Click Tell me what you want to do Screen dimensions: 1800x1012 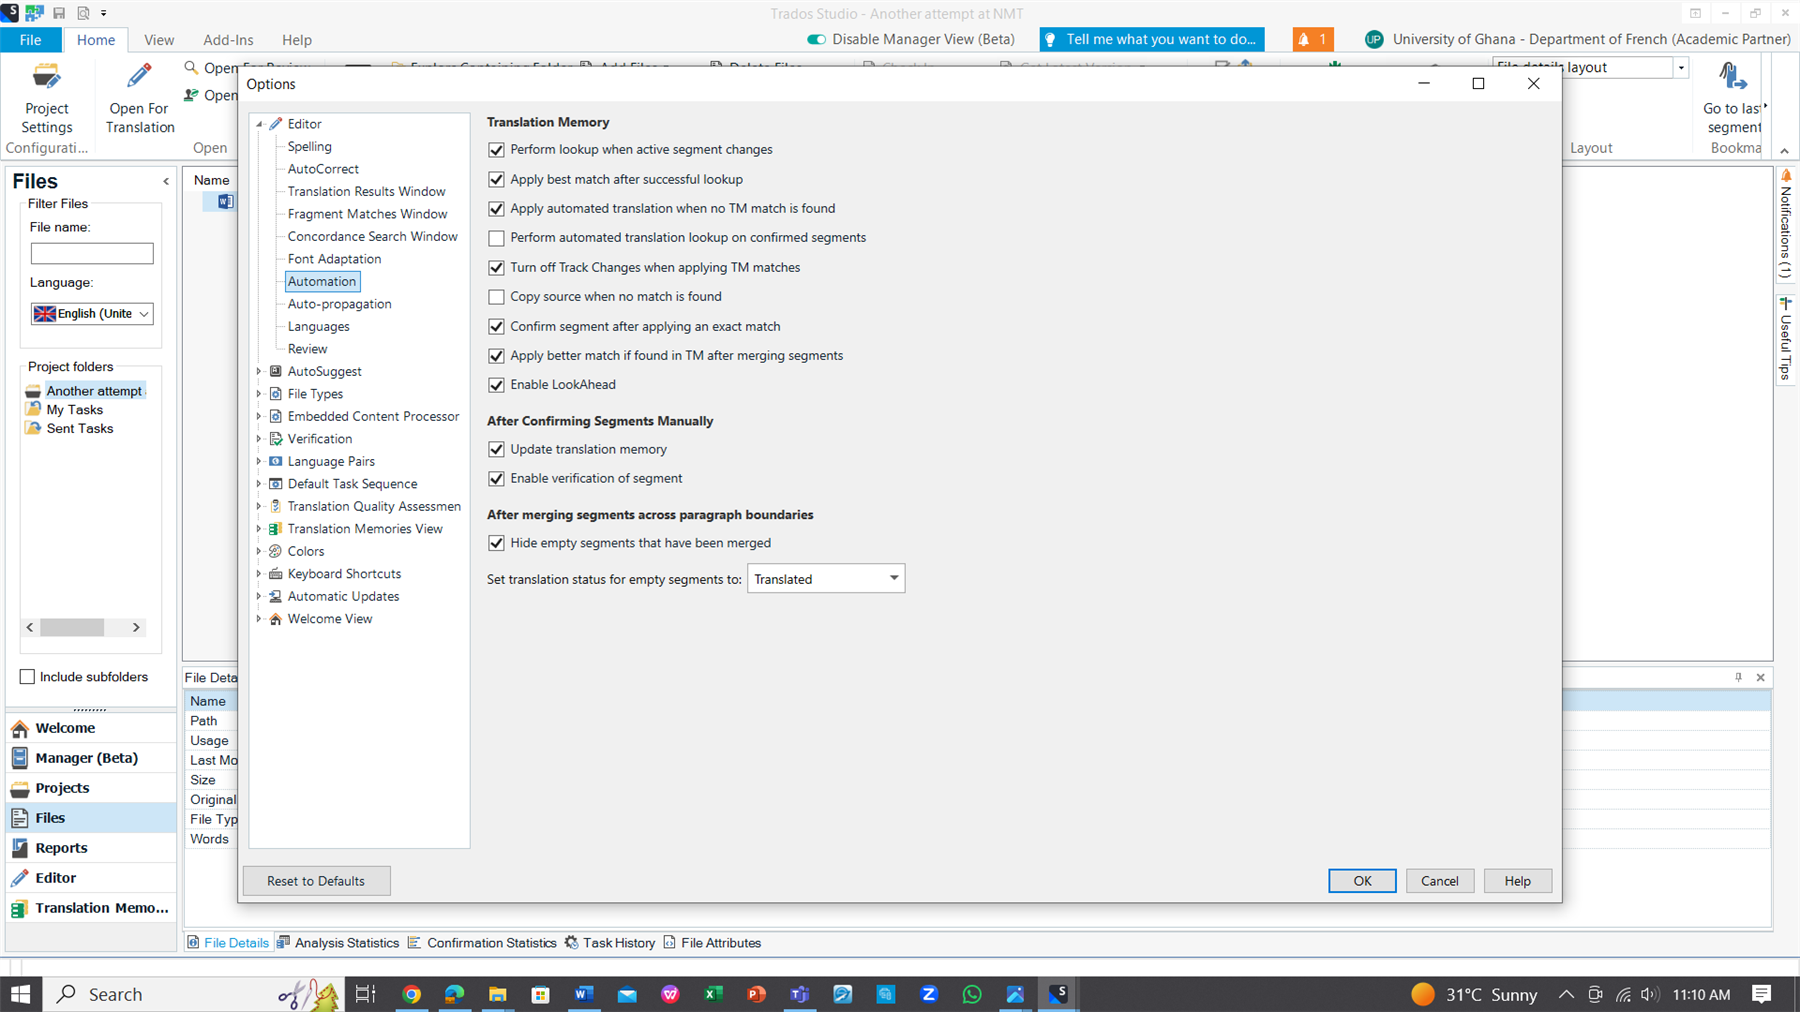(1152, 39)
